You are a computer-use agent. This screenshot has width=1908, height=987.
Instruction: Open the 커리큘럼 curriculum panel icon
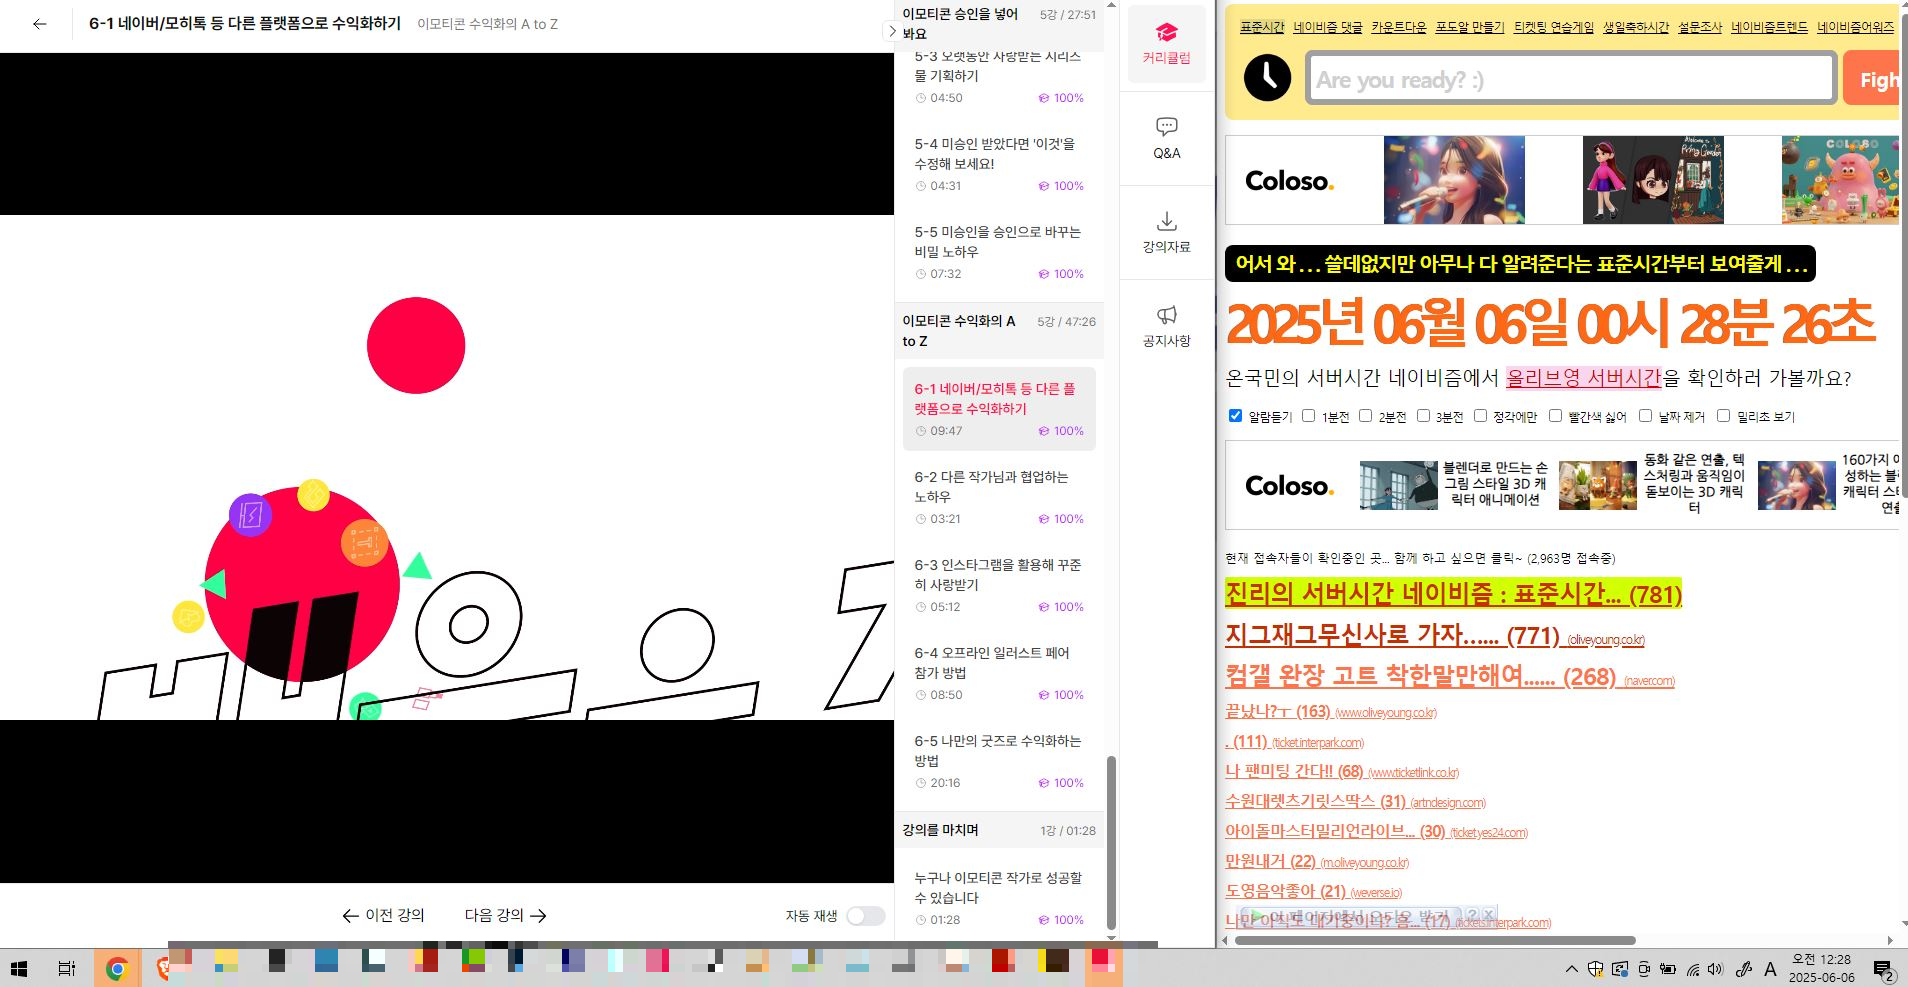(1166, 44)
